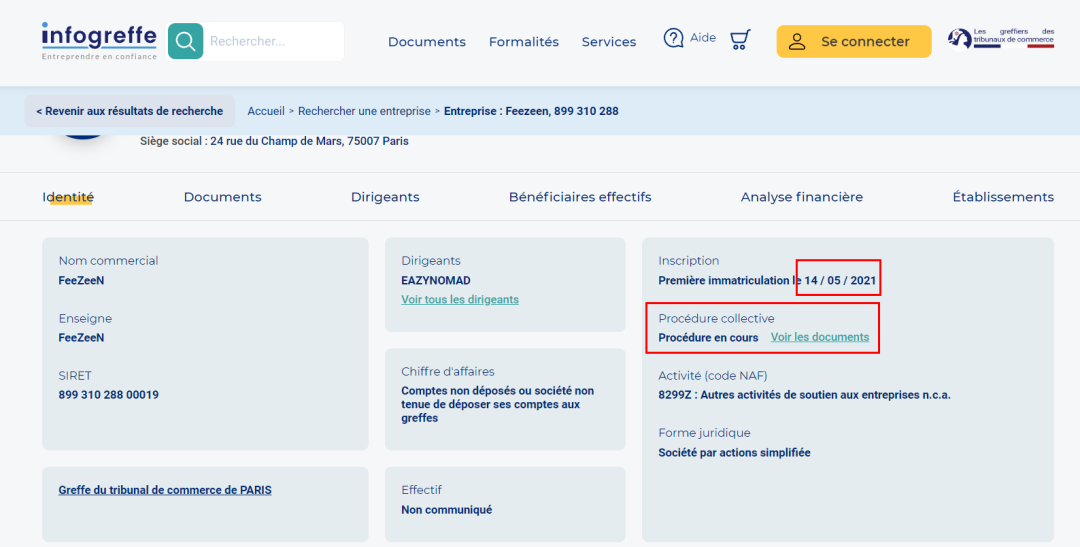This screenshot has height=547, width=1080.
Task: Go to Accueil breadcrumb link
Action: [266, 111]
